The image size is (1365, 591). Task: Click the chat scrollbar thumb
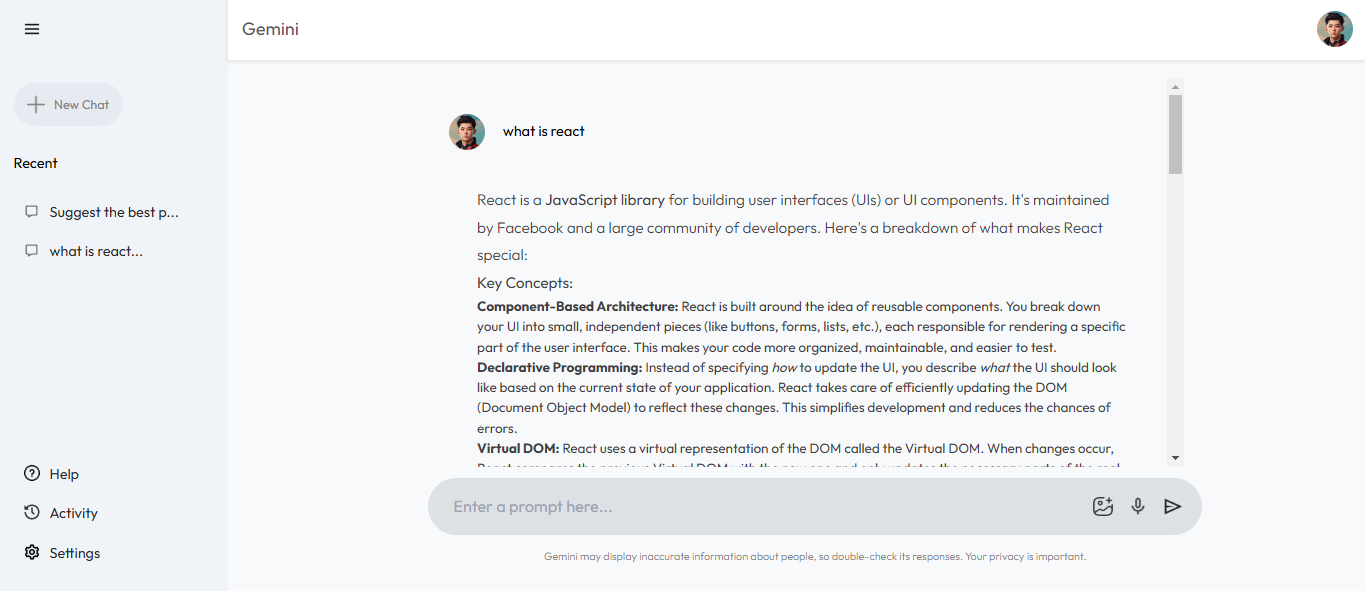coord(1176,135)
